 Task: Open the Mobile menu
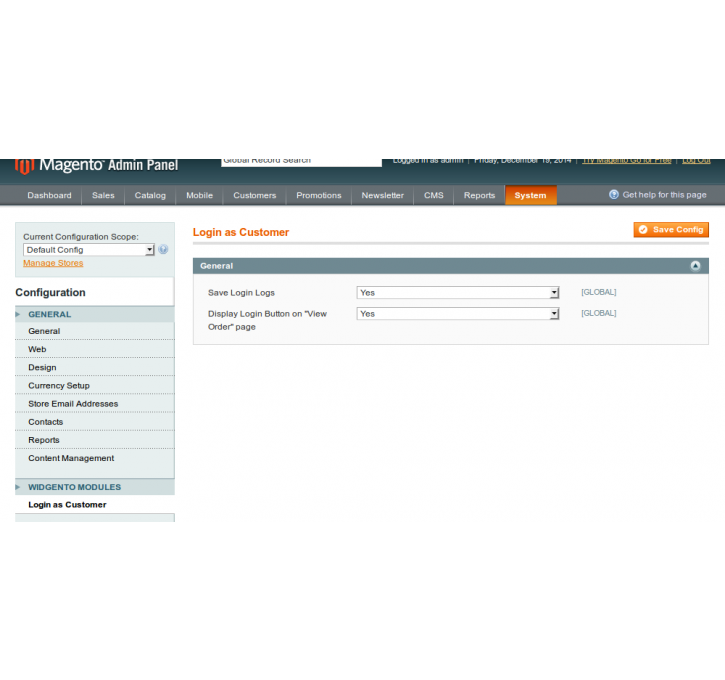pos(199,195)
